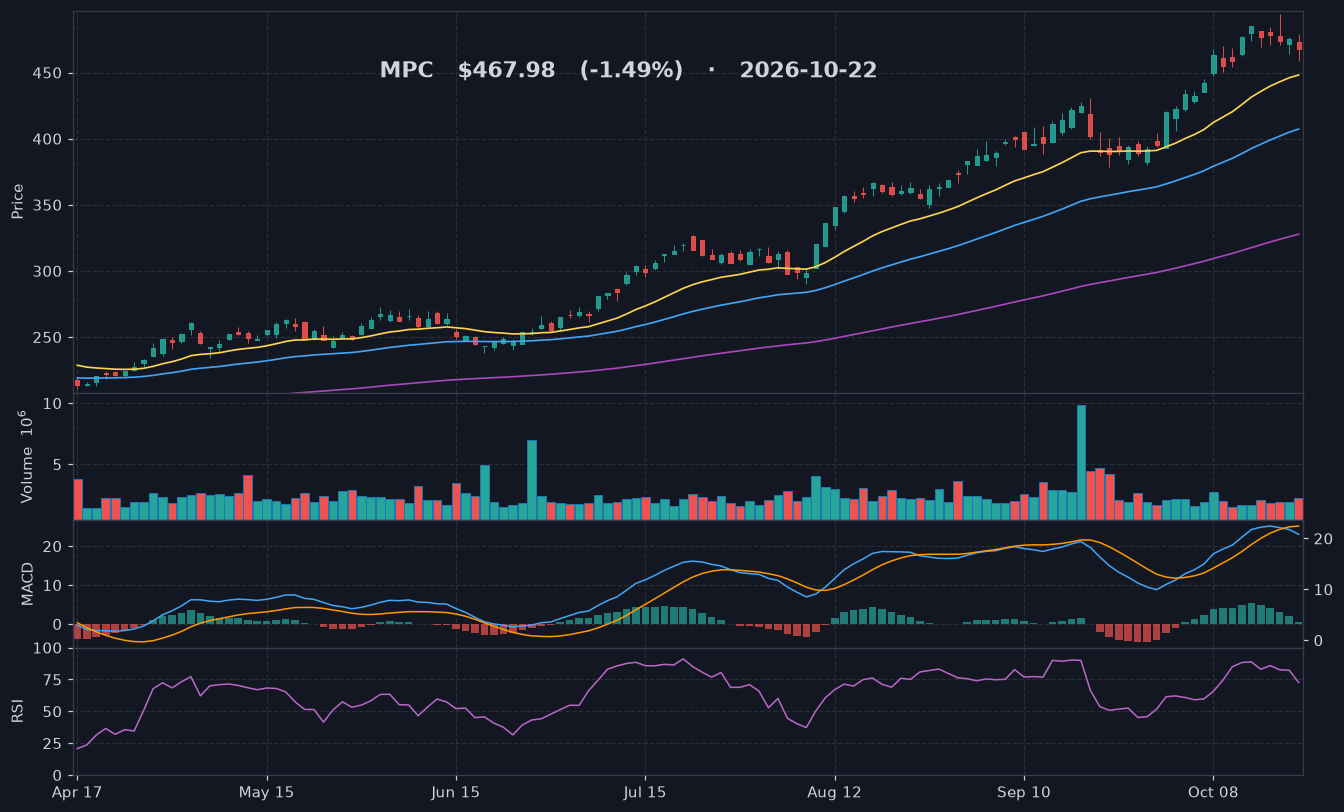Click the 100 tick on the RSI axis

click(50, 649)
